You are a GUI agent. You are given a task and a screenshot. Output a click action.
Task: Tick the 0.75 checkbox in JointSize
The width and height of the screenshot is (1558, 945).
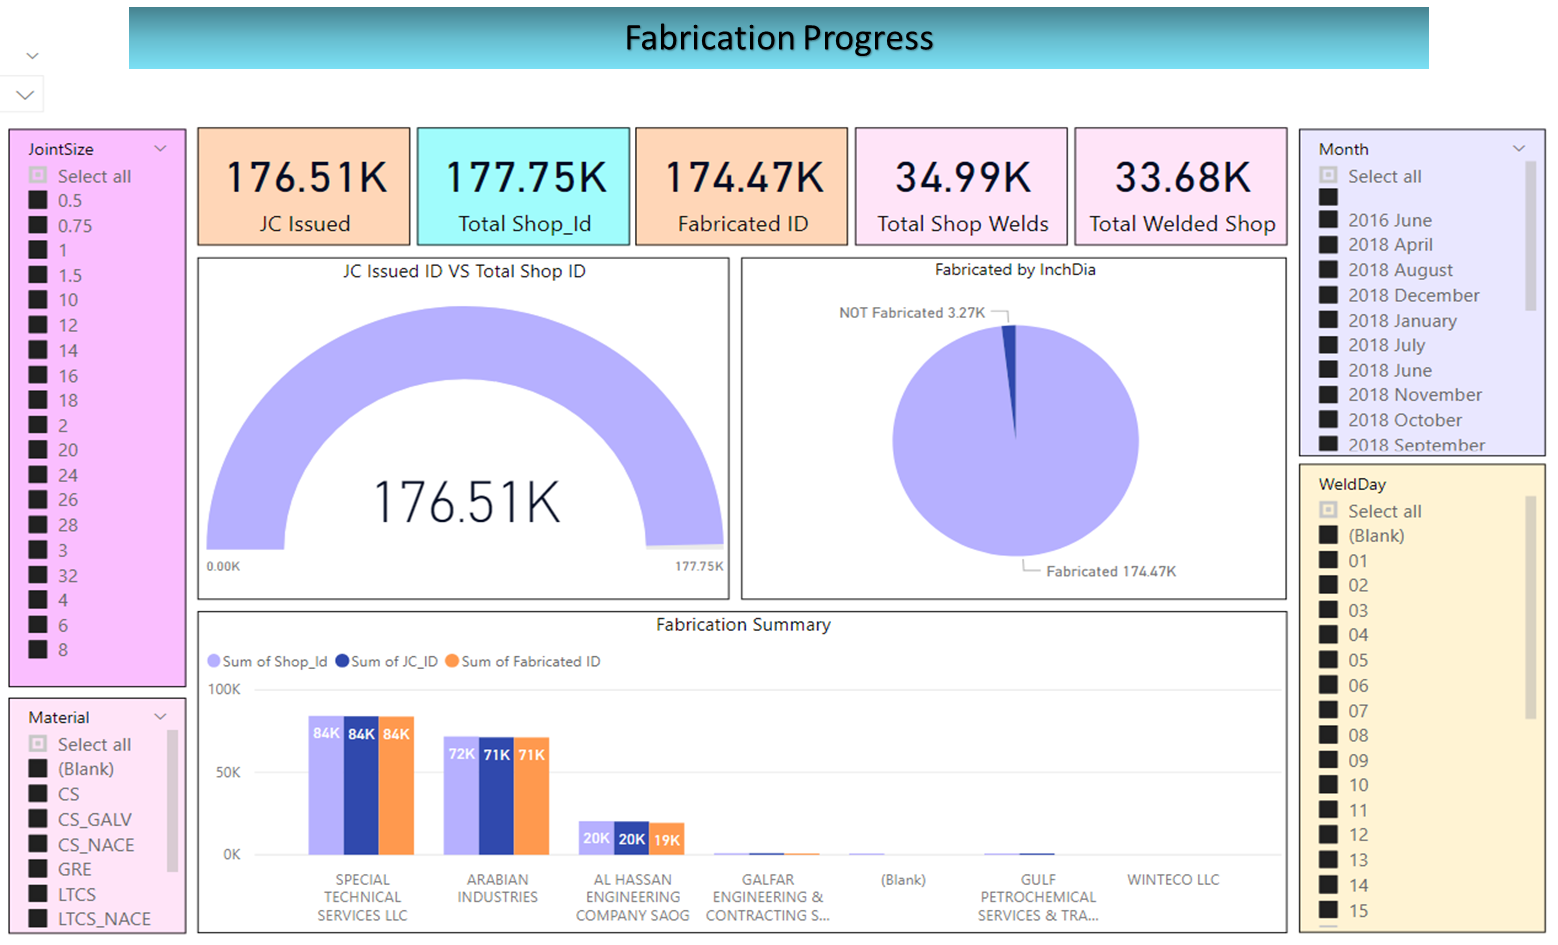tap(38, 225)
